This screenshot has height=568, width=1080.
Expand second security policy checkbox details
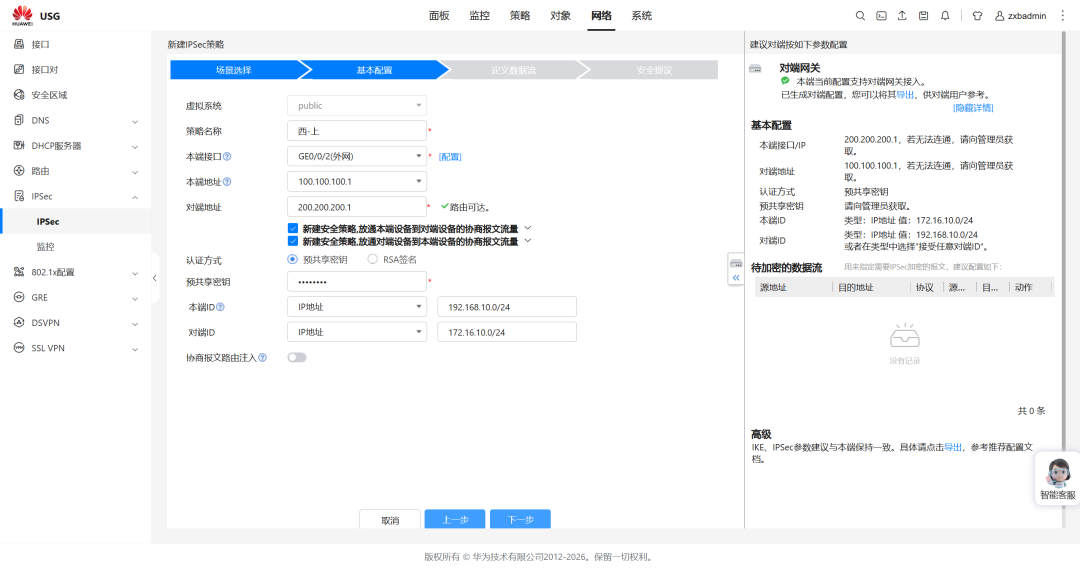(528, 241)
